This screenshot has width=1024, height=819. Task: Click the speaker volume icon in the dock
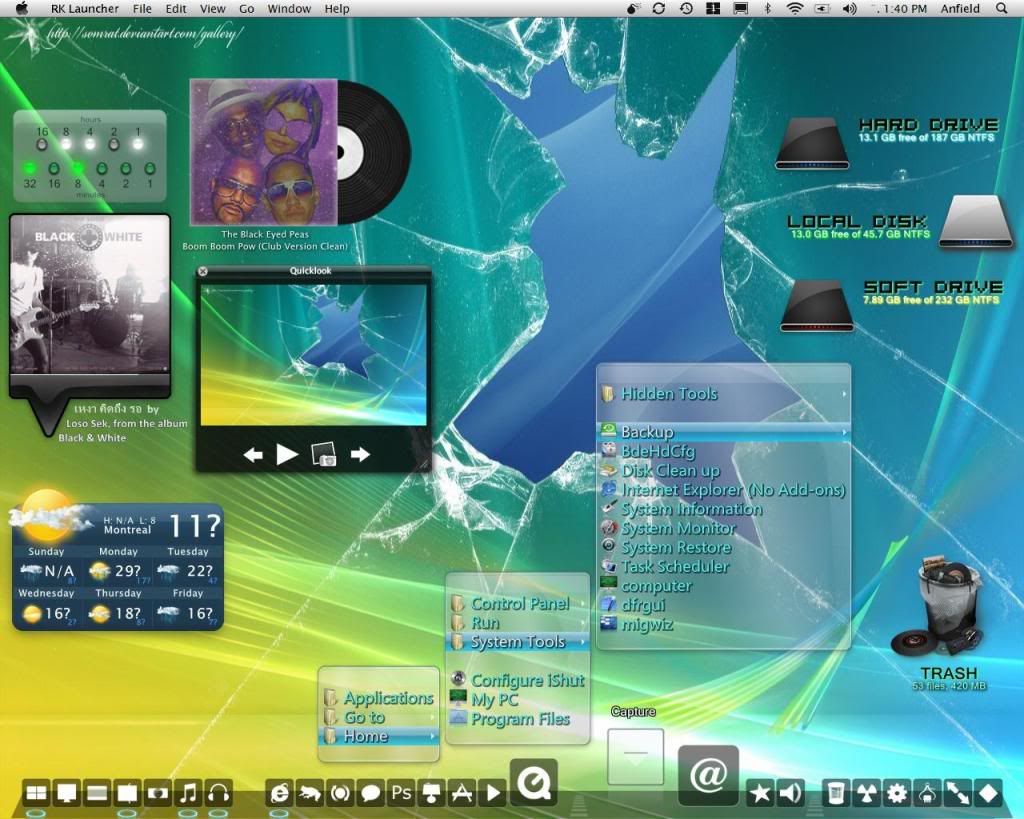[790, 793]
